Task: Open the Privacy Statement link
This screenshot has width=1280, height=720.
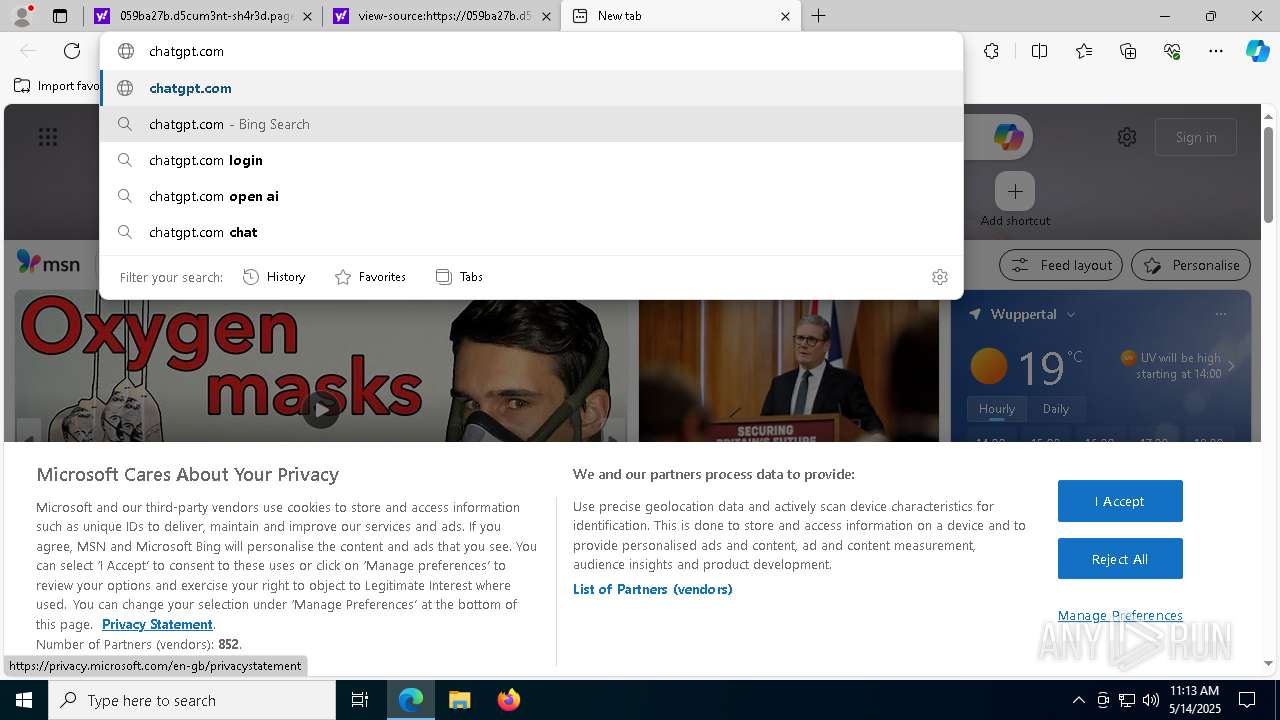Action: click(157, 624)
